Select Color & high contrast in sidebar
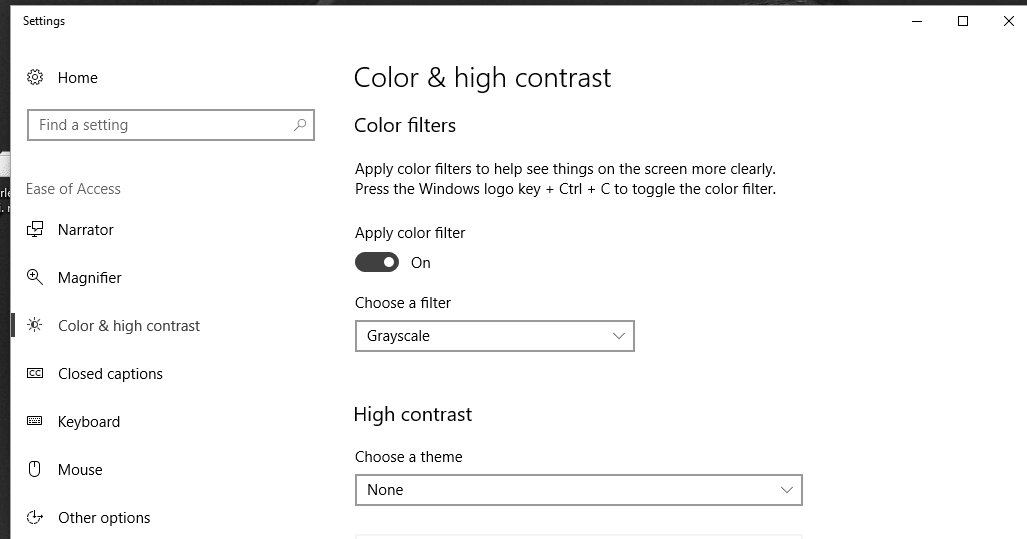 [129, 325]
